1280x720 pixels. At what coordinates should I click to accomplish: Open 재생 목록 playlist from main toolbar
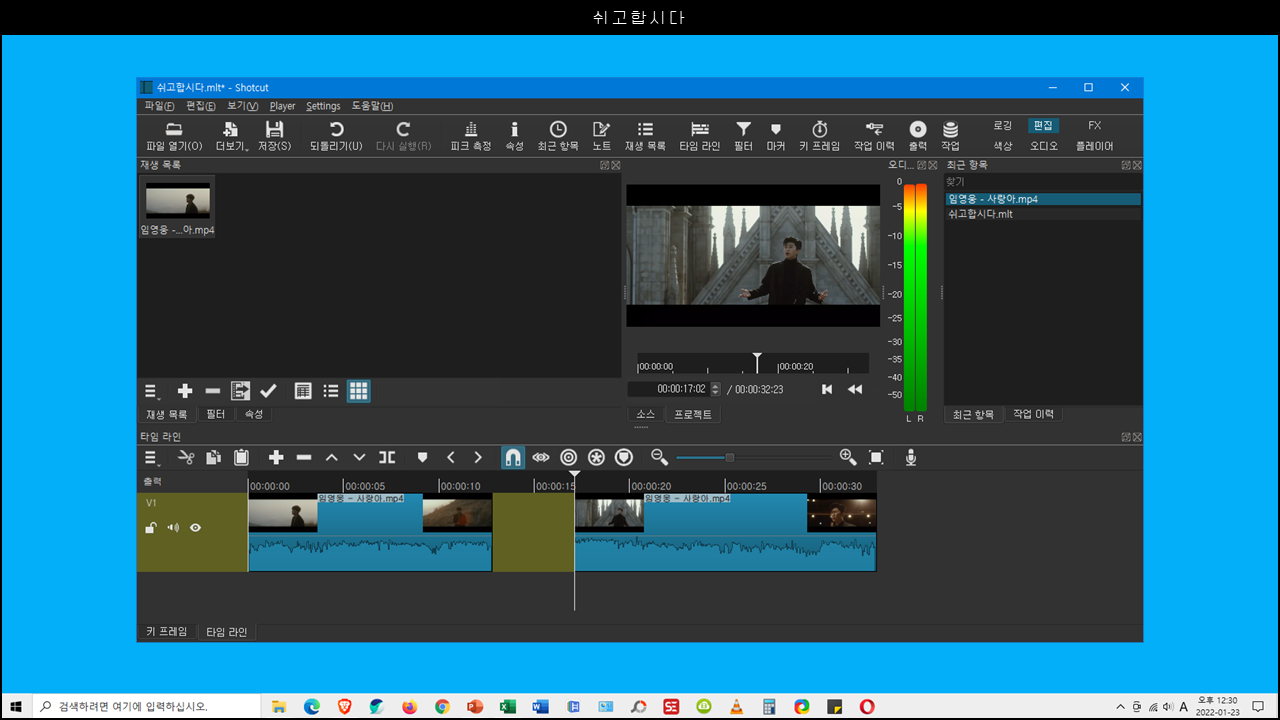tap(645, 136)
